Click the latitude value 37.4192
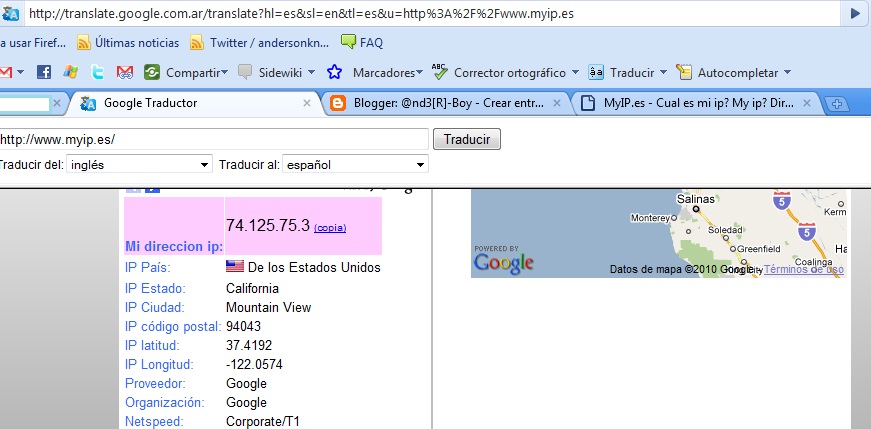Image resolution: width=871 pixels, height=429 pixels. click(249, 346)
